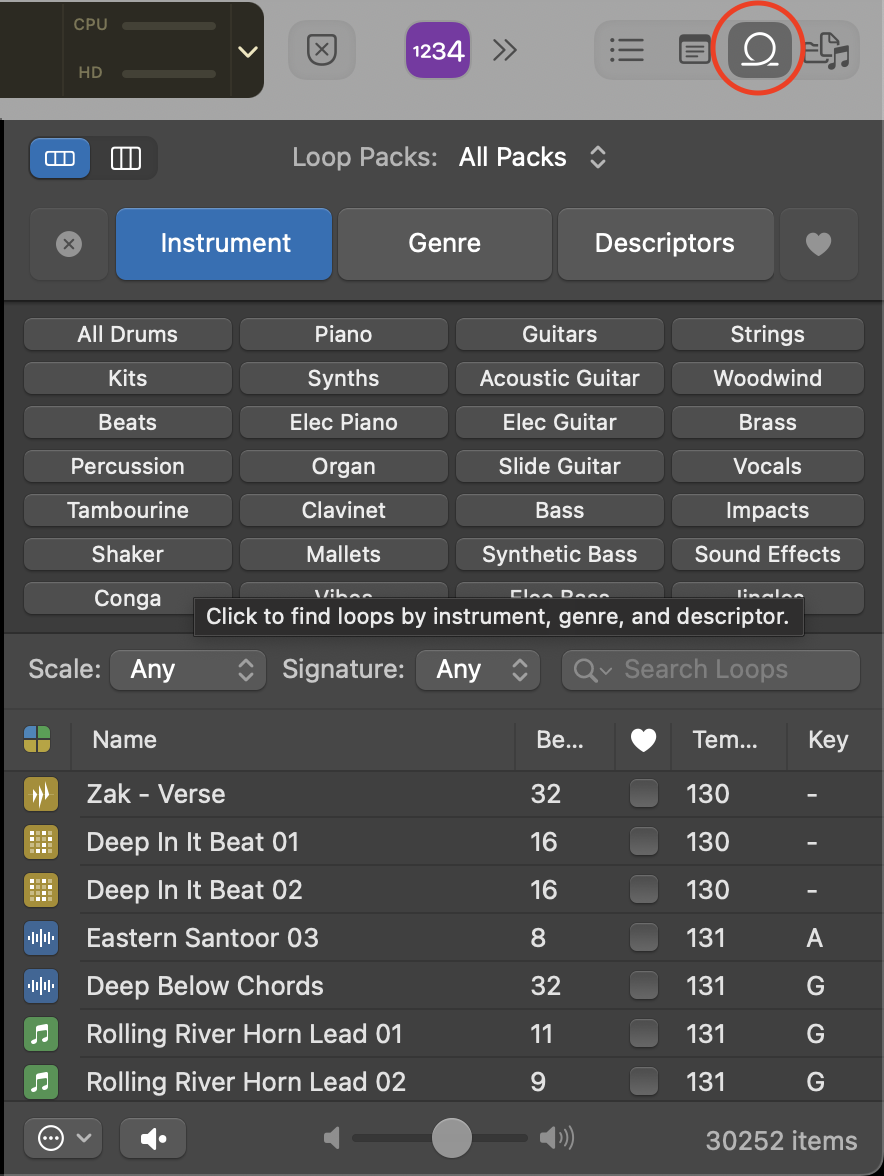Open the Loop Browser with loop icon
The width and height of the screenshot is (884, 1176).
pyautogui.click(x=759, y=49)
